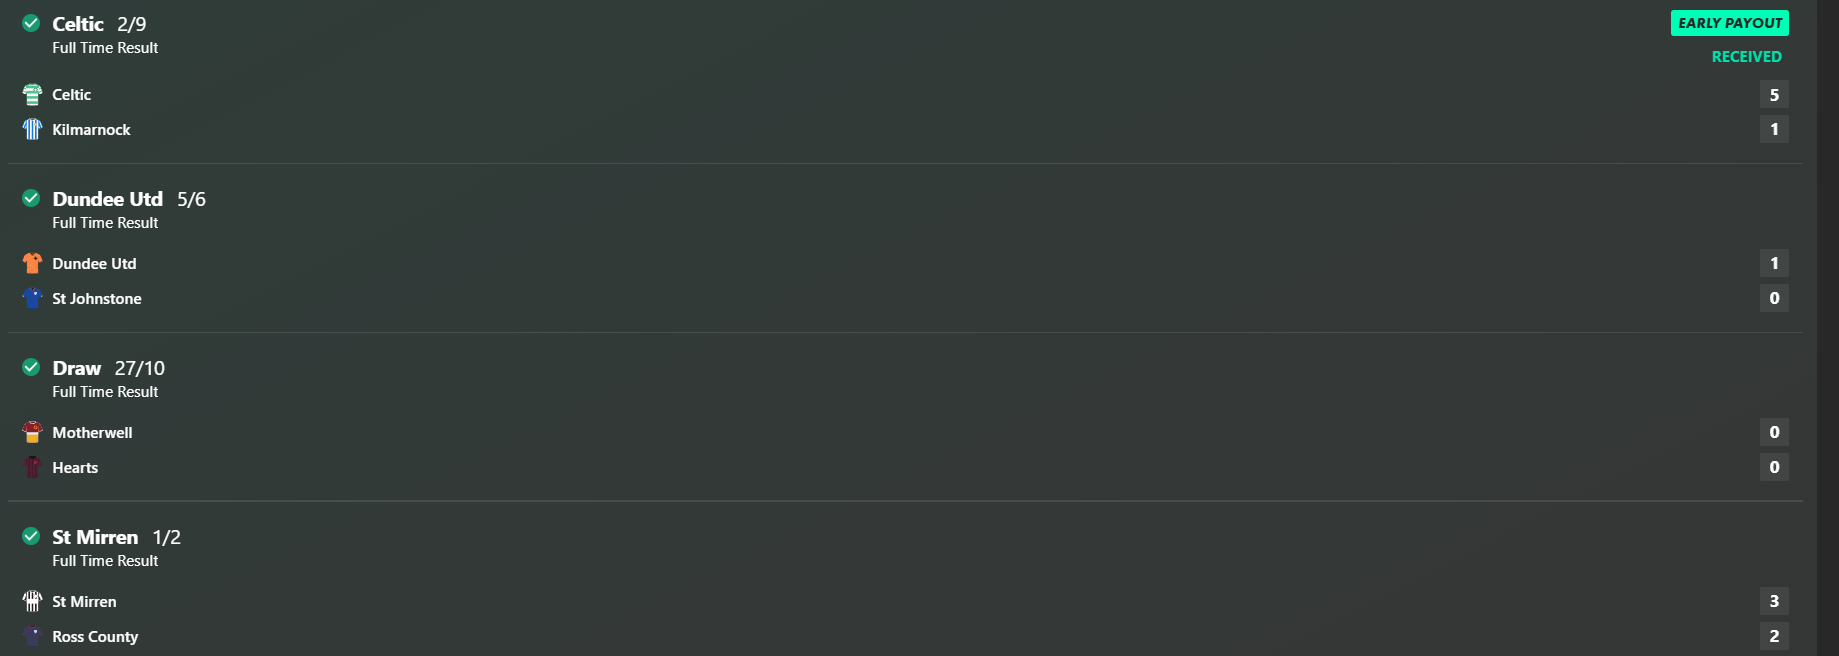Click the Received status label
This screenshot has width=1839, height=656.
1747,57
